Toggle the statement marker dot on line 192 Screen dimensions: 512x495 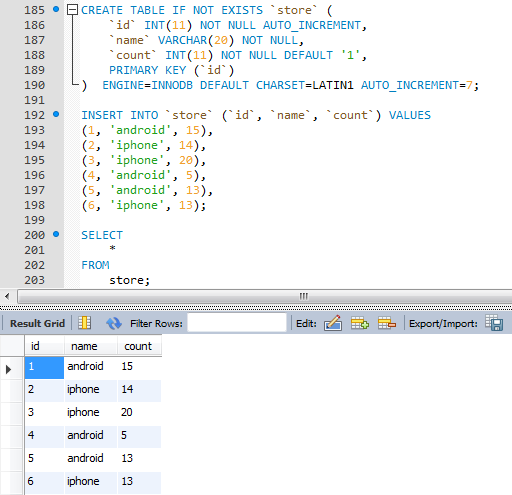pyautogui.click(x=56, y=114)
